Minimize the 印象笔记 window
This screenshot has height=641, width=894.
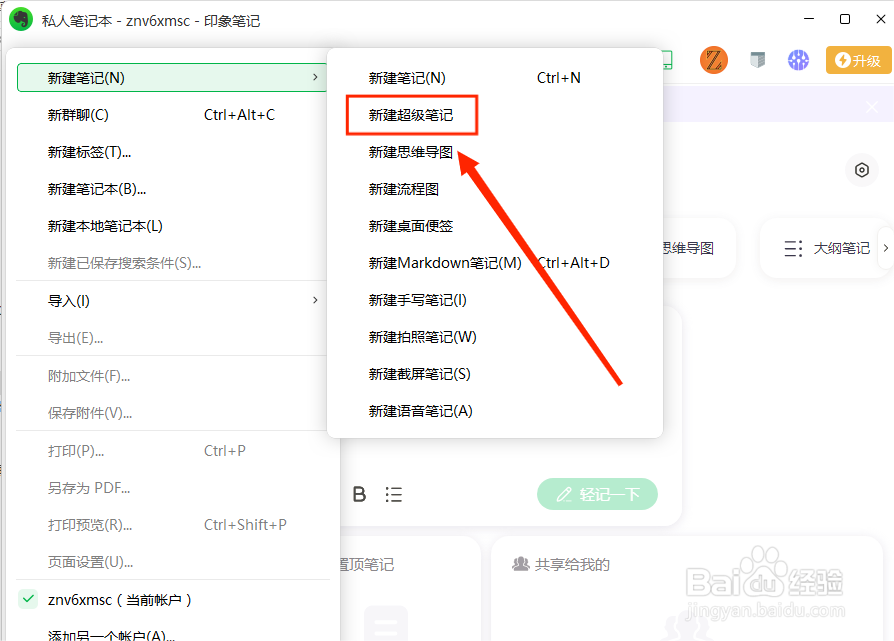click(808, 19)
